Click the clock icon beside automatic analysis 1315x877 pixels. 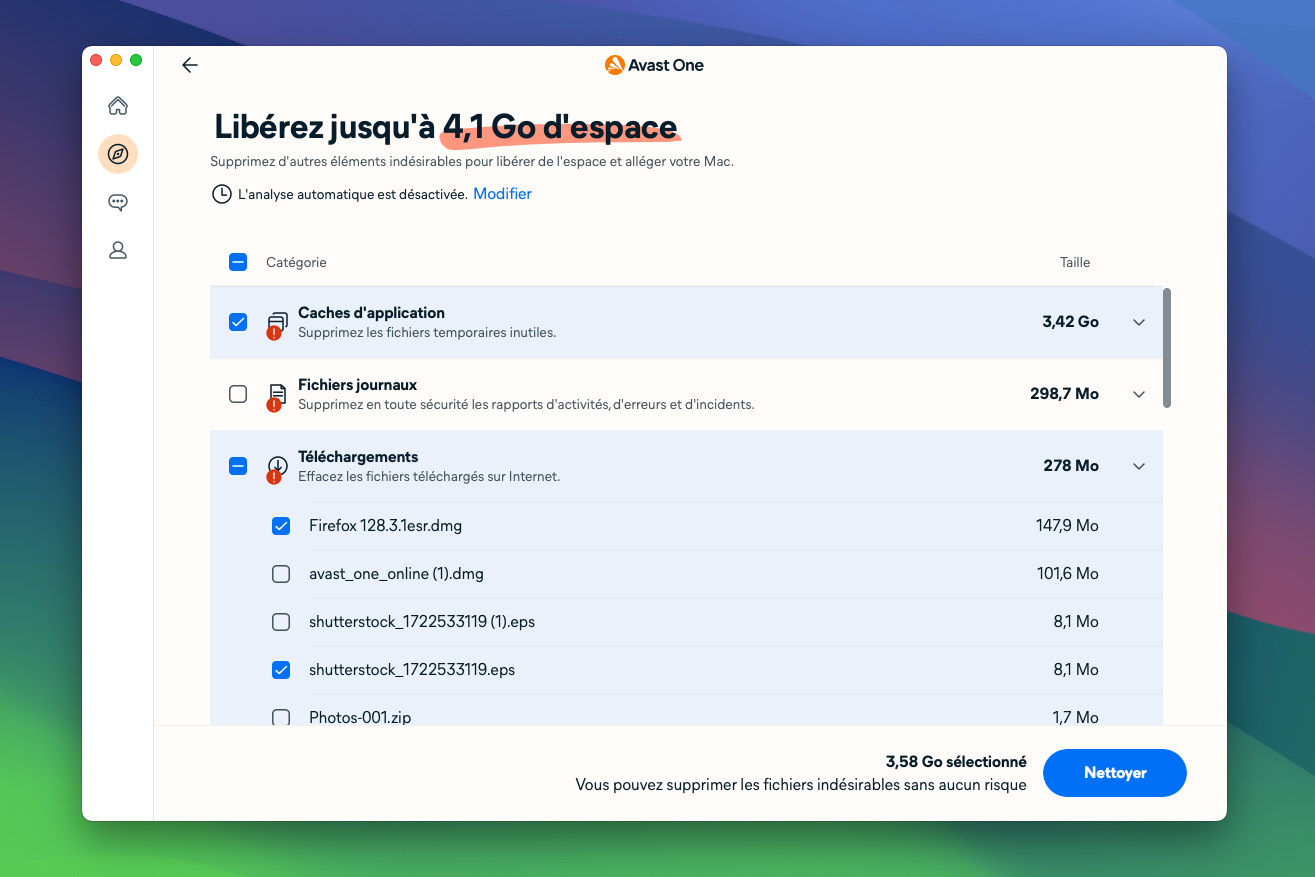222,194
